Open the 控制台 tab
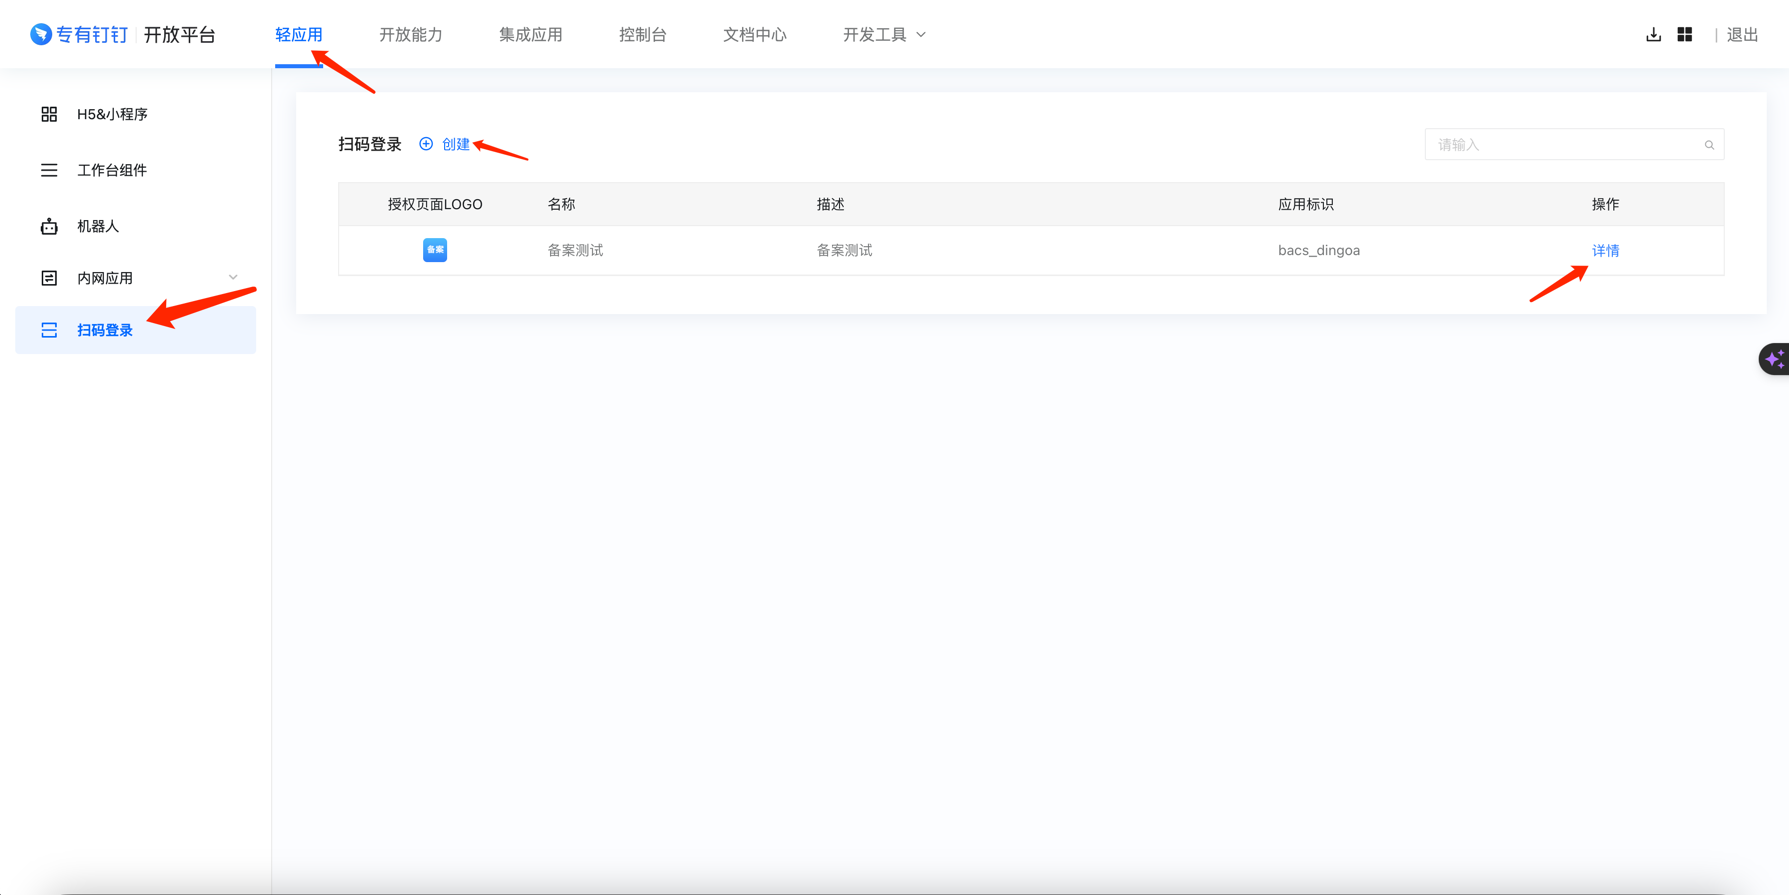The width and height of the screenshot is (1789, 895). click(x=643, y=34)
